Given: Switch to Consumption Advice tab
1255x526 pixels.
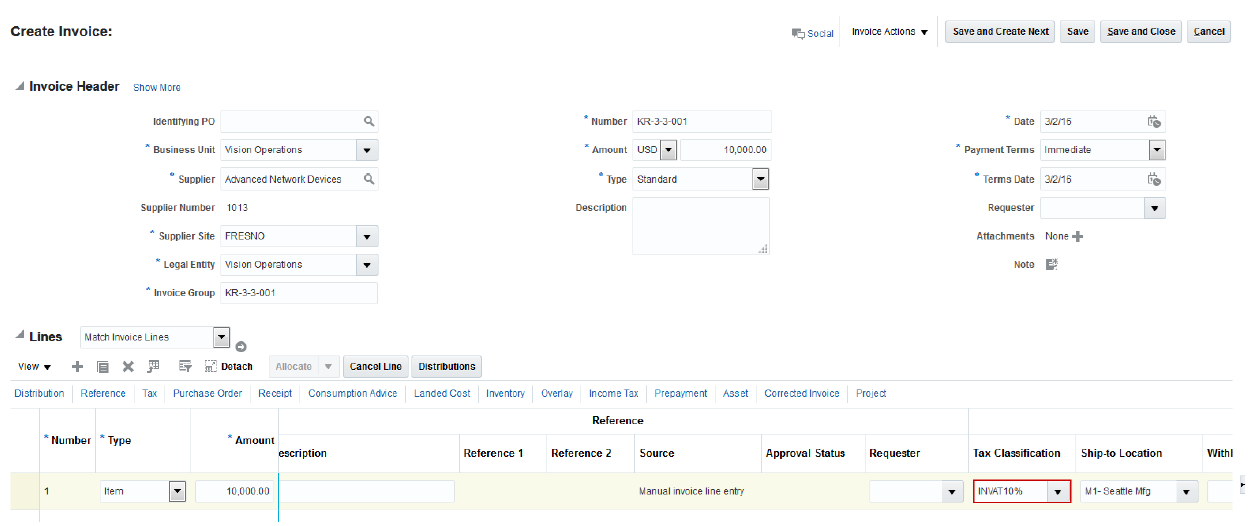Looking at the screenshot, I should pos(352,393).
